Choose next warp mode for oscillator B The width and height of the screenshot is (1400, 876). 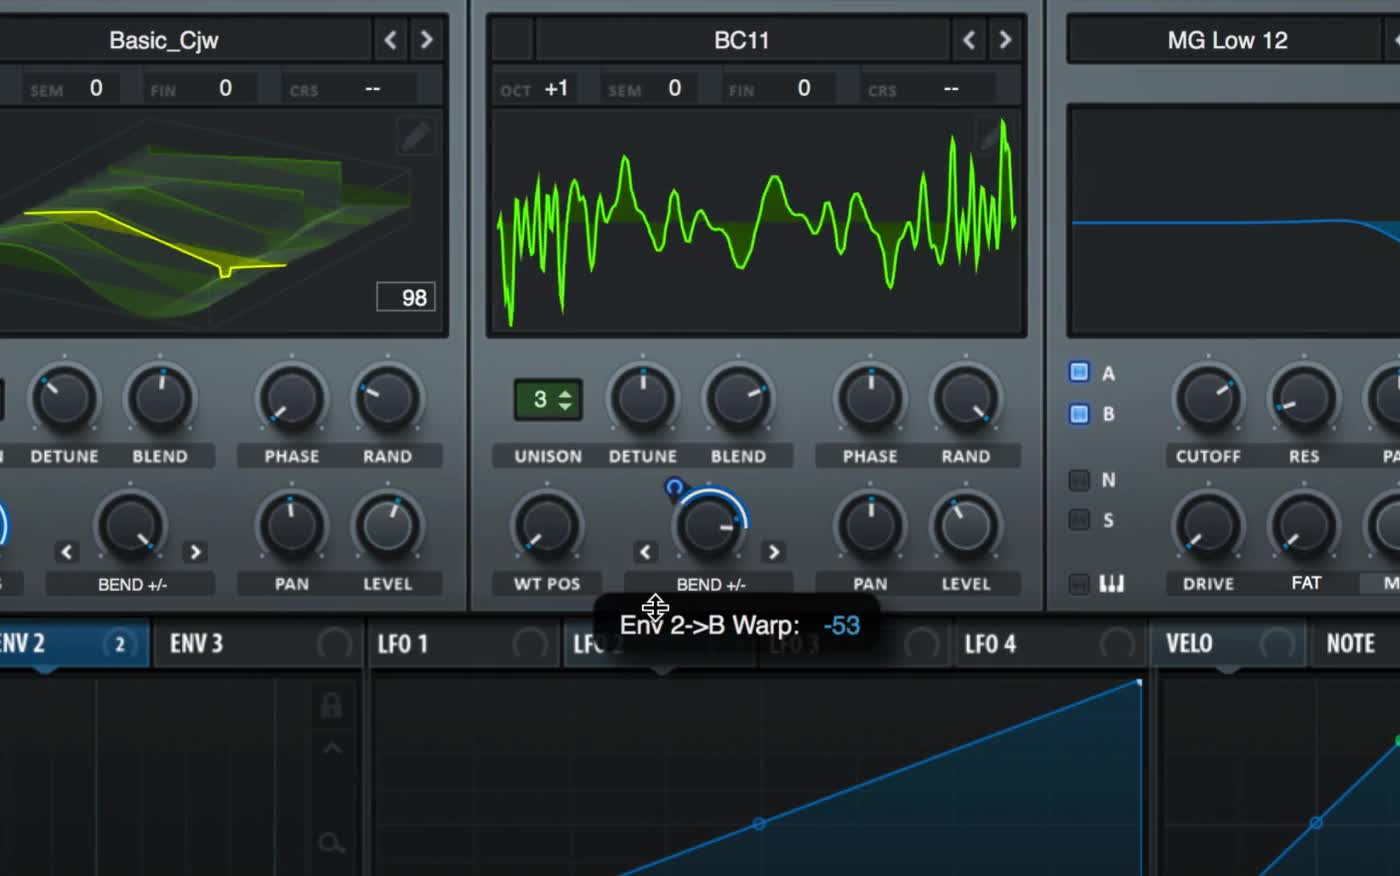[773, 552]
